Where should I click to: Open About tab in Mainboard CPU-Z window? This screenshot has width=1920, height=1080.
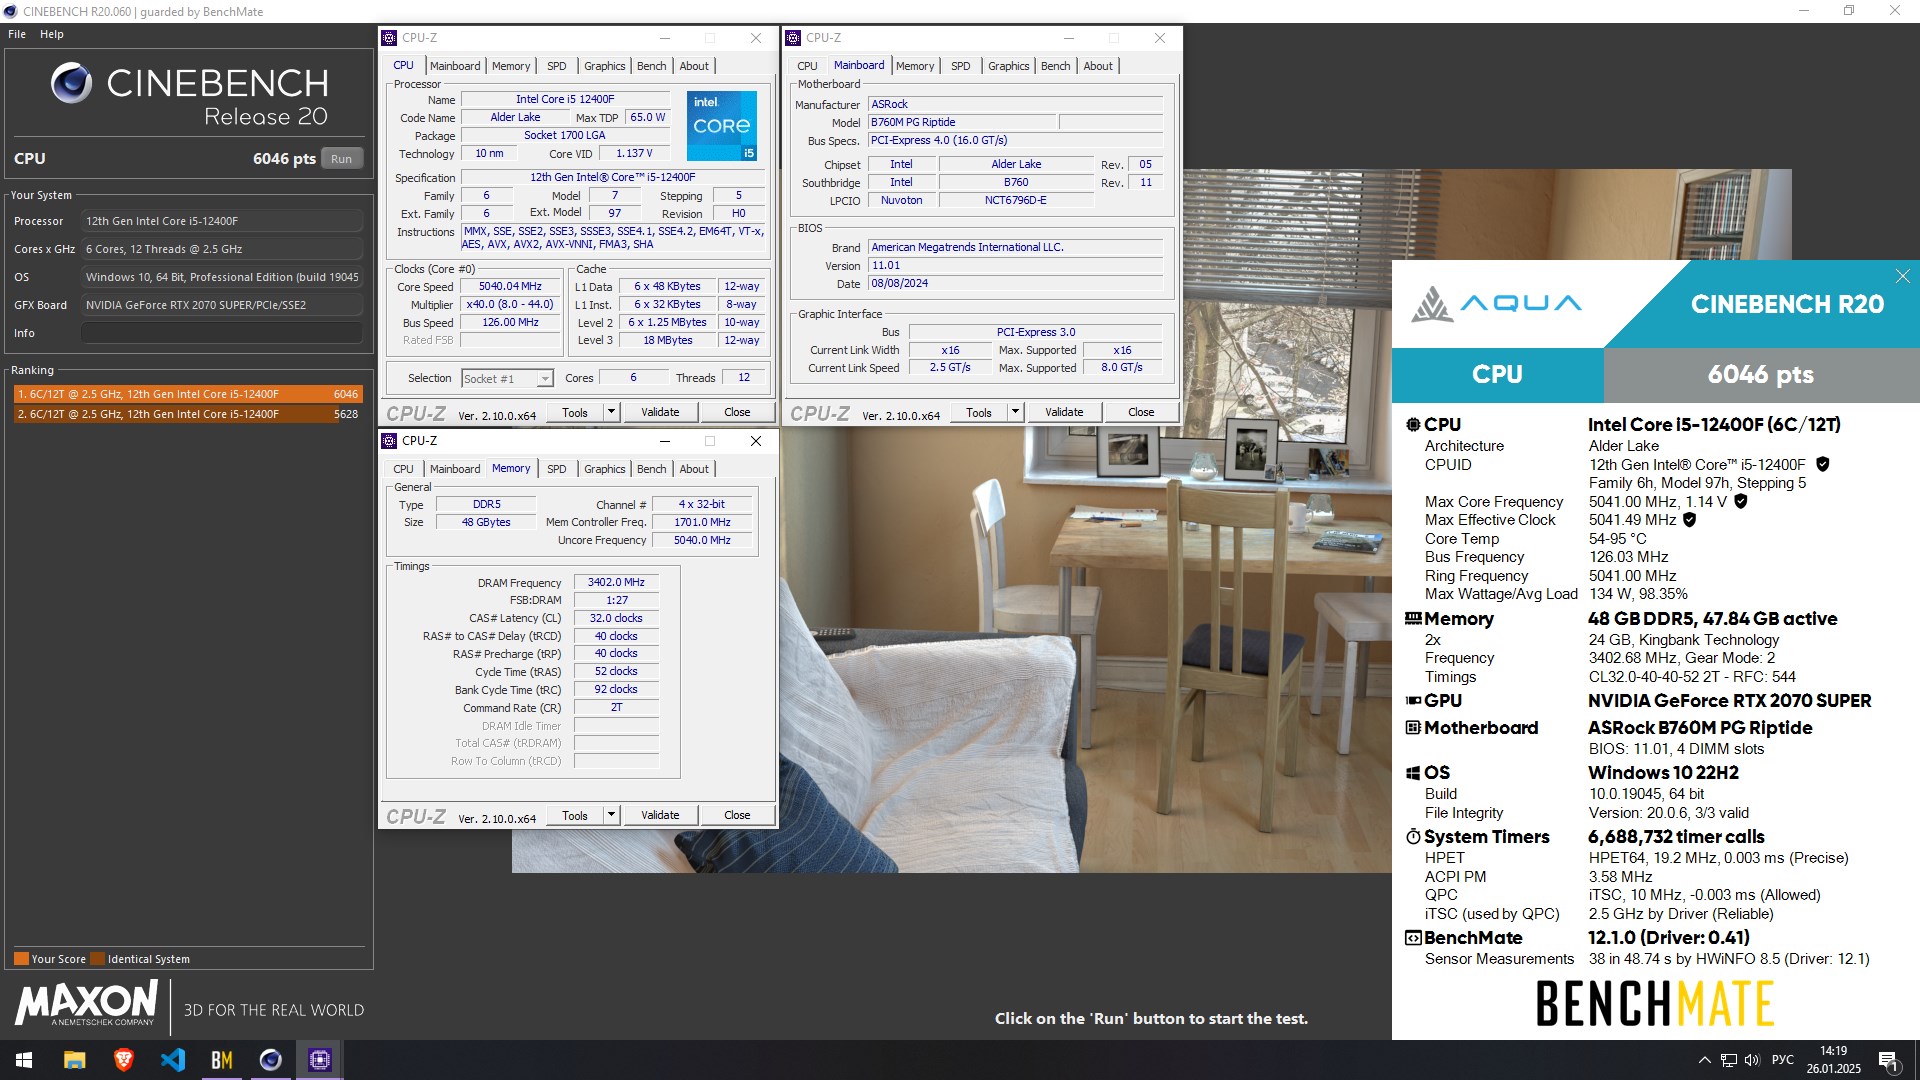[x=1098, y=66]
